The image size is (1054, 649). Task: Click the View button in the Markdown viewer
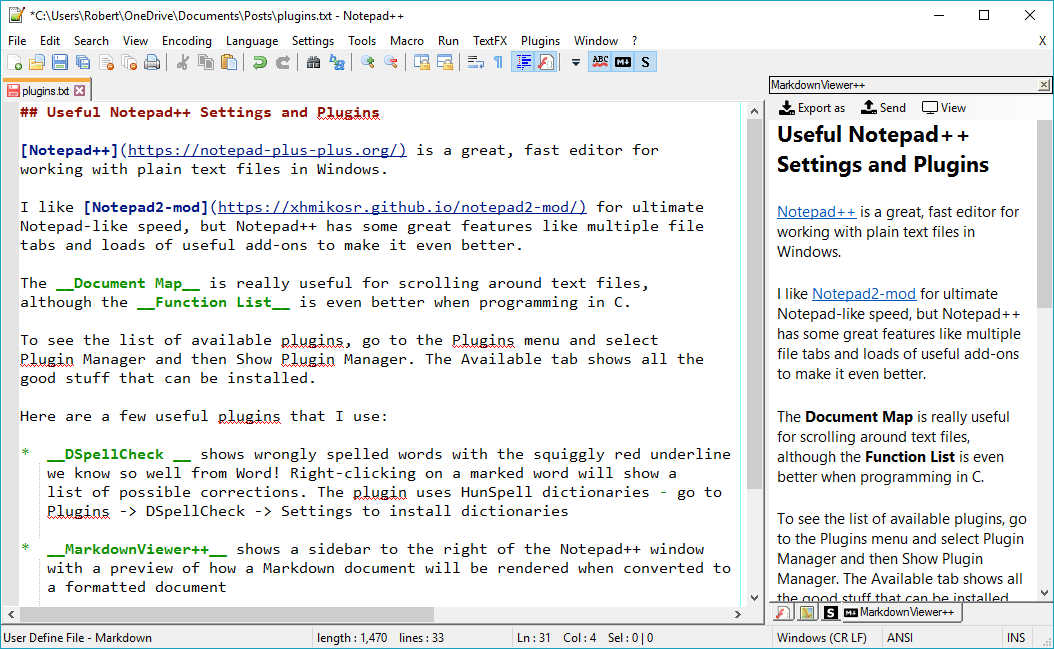tap(944, 108)
